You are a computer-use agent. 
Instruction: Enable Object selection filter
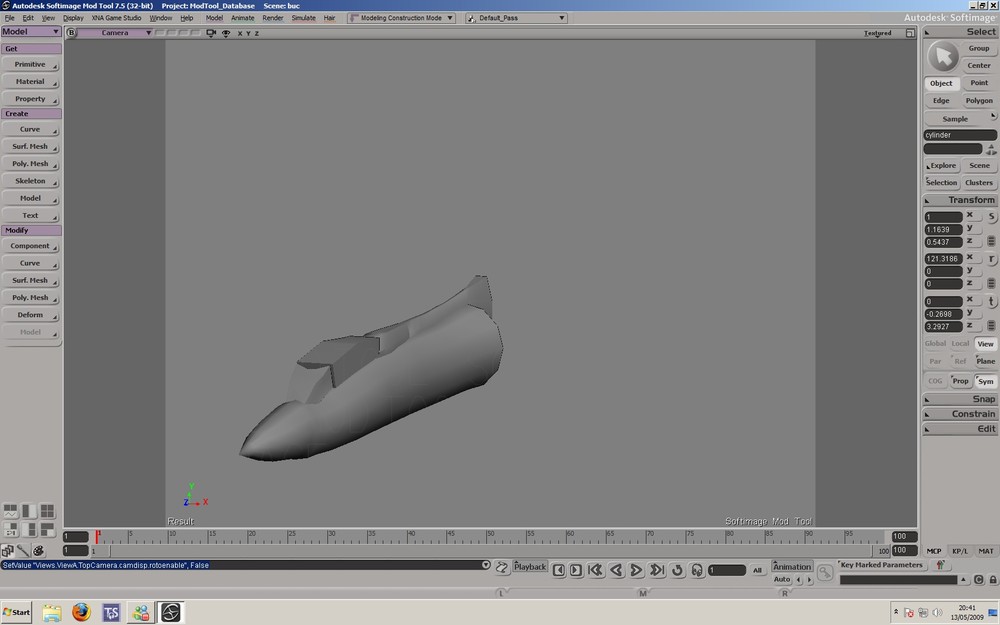[x=941, y=84]
